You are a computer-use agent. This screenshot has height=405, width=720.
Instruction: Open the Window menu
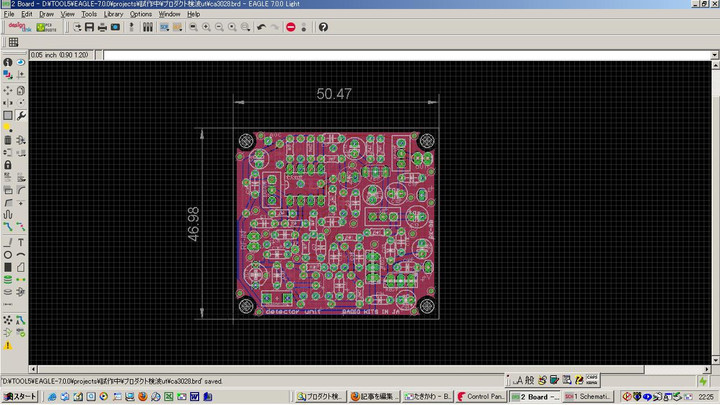tap(170, 15)
